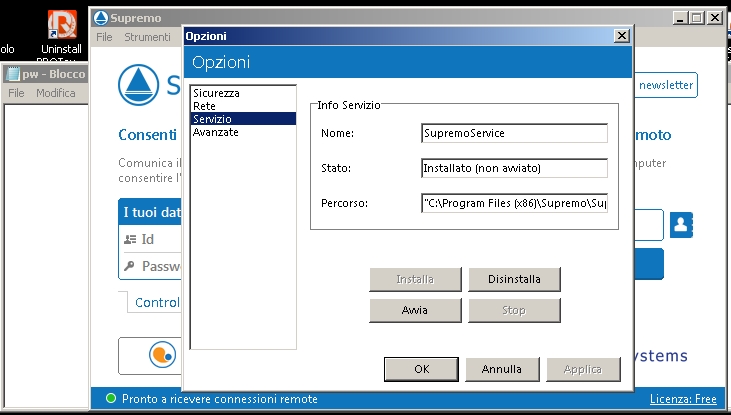
Task: Open the File menu in Notepad window
Action: tap(16, 93)
